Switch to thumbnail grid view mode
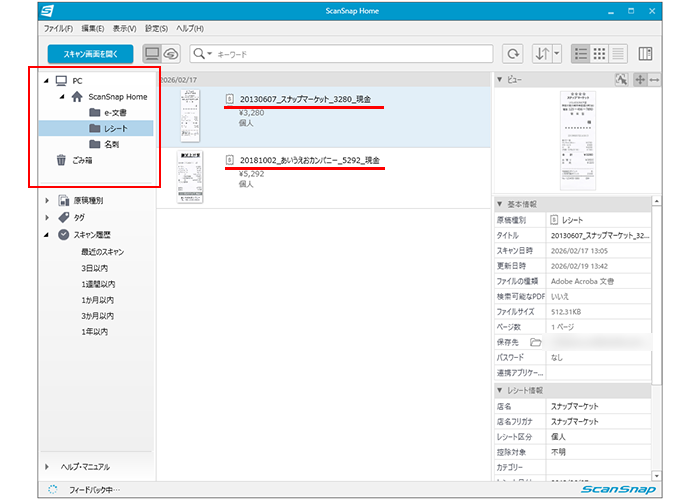Screen dimensions: 700x500 tap(600, 53)
